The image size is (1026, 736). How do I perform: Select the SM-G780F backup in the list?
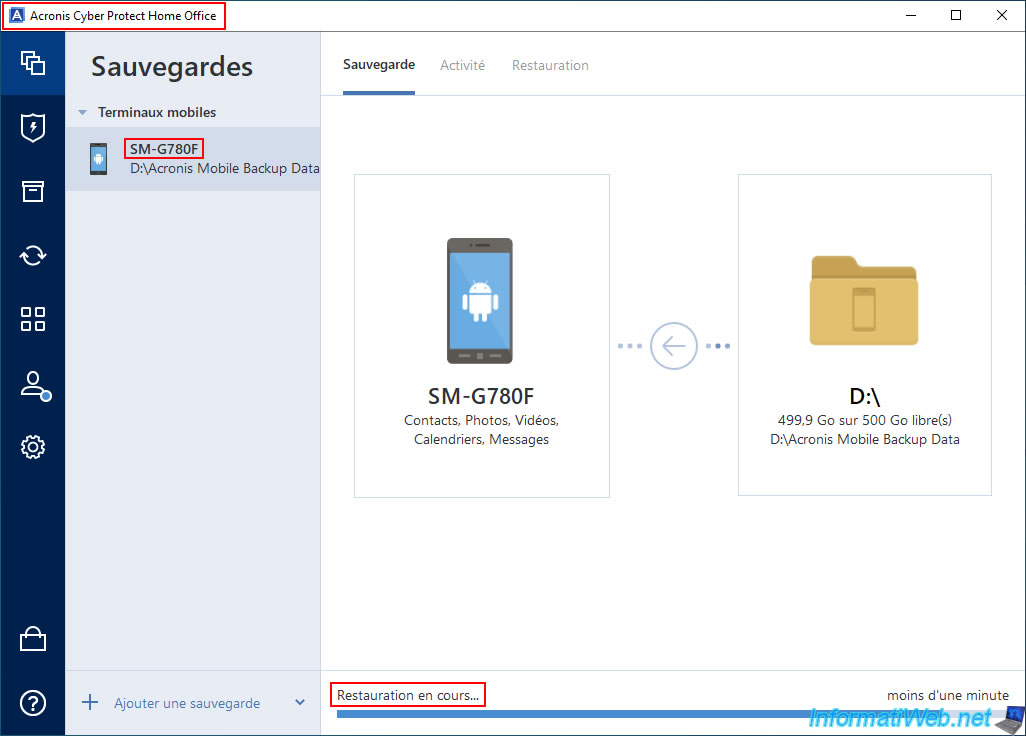tap(193, 159)
